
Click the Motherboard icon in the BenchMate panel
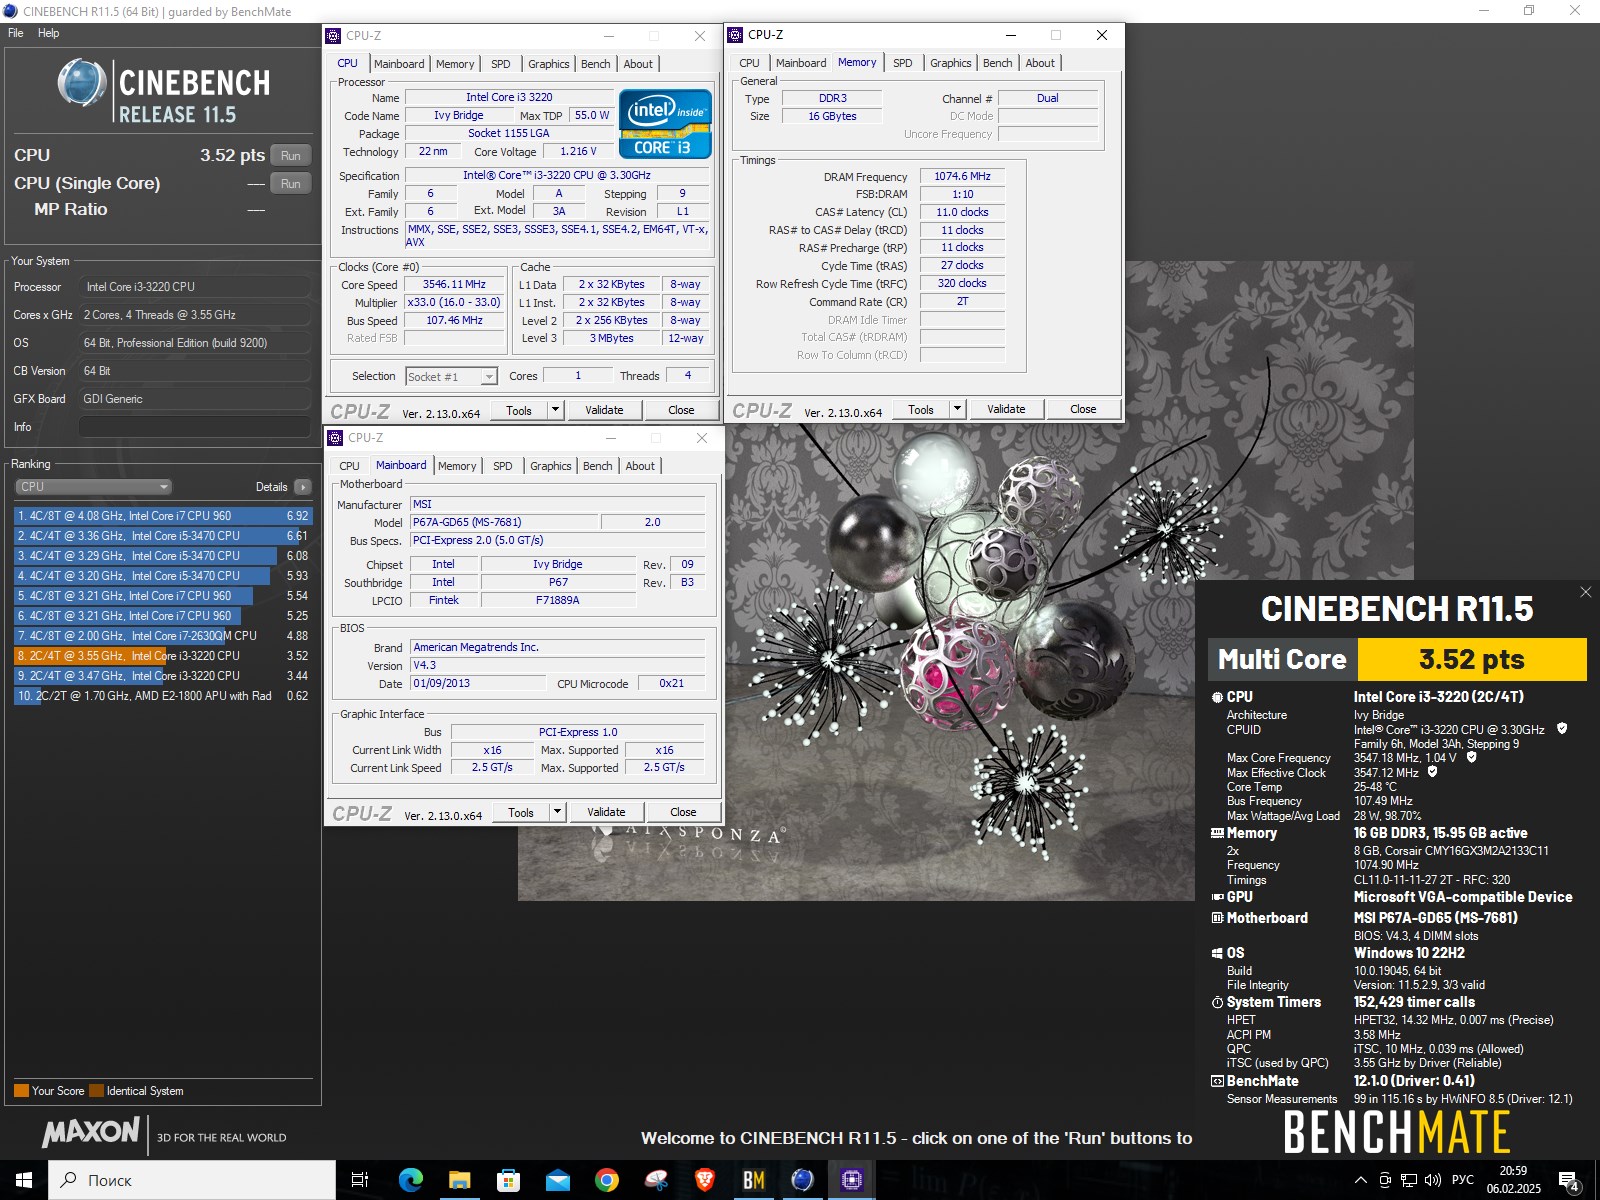point(1217,918)
